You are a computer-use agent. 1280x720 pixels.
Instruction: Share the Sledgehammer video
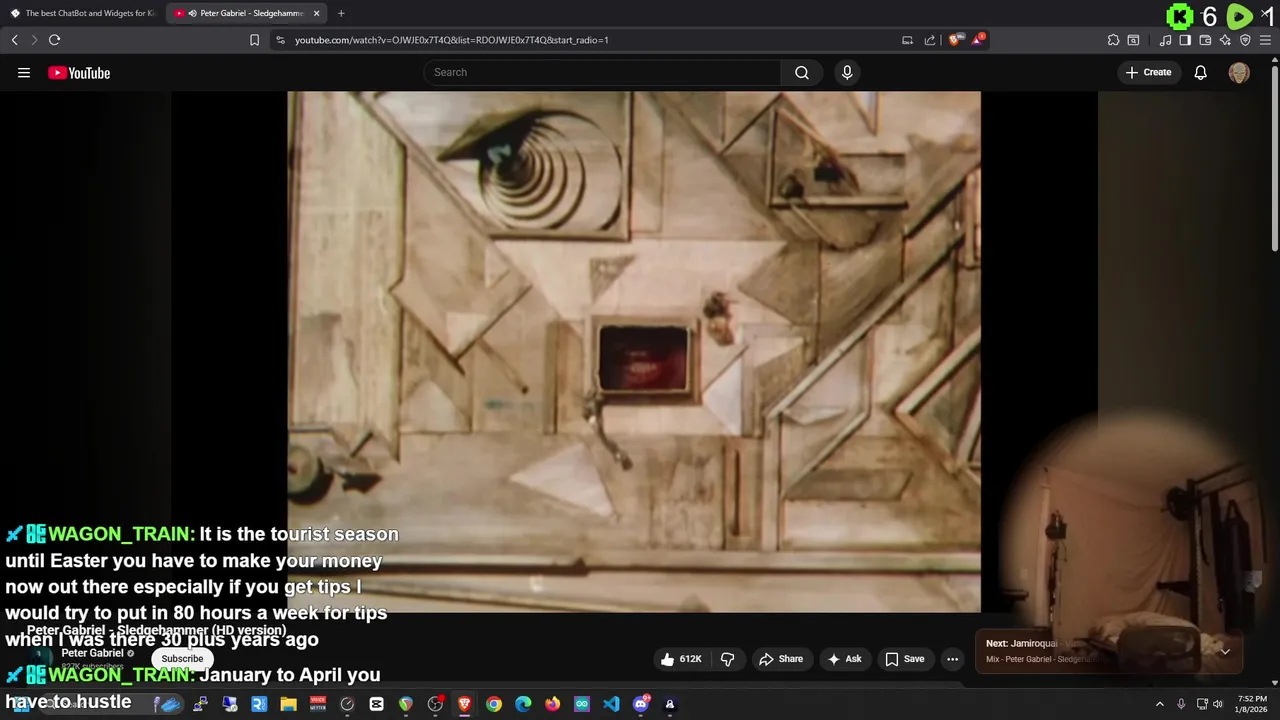pyautogui.click(x=781, y=659)
